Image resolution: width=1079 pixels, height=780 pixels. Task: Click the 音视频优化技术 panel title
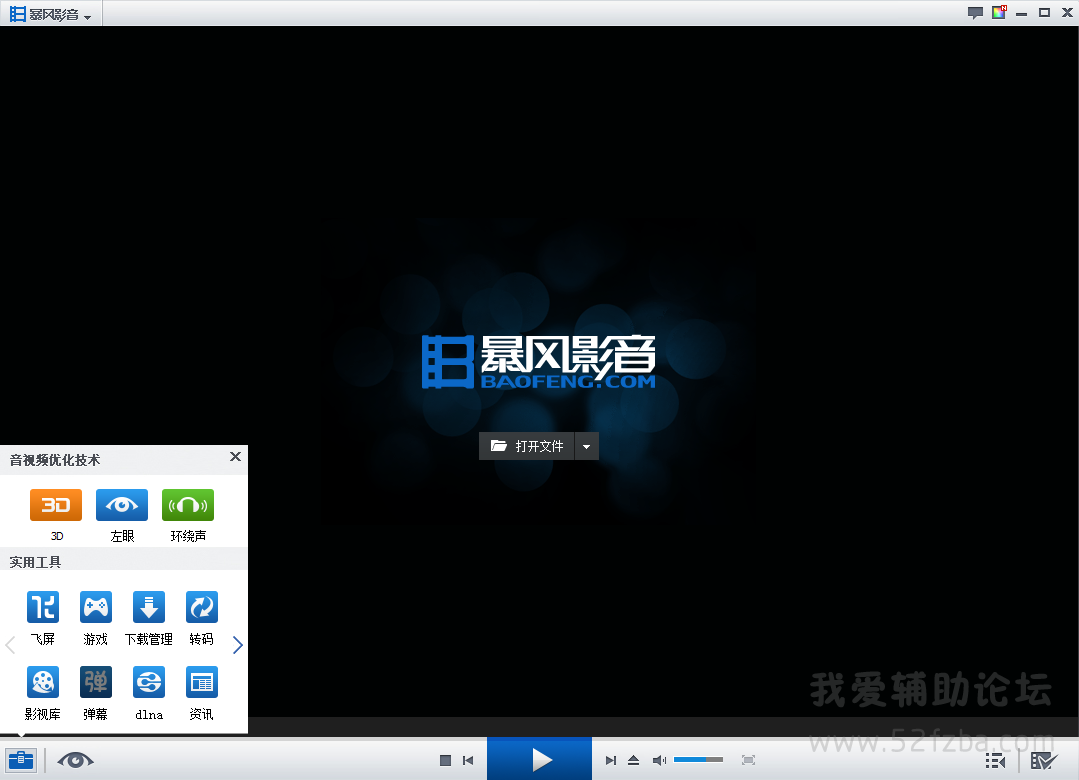[x=55, y=460]
